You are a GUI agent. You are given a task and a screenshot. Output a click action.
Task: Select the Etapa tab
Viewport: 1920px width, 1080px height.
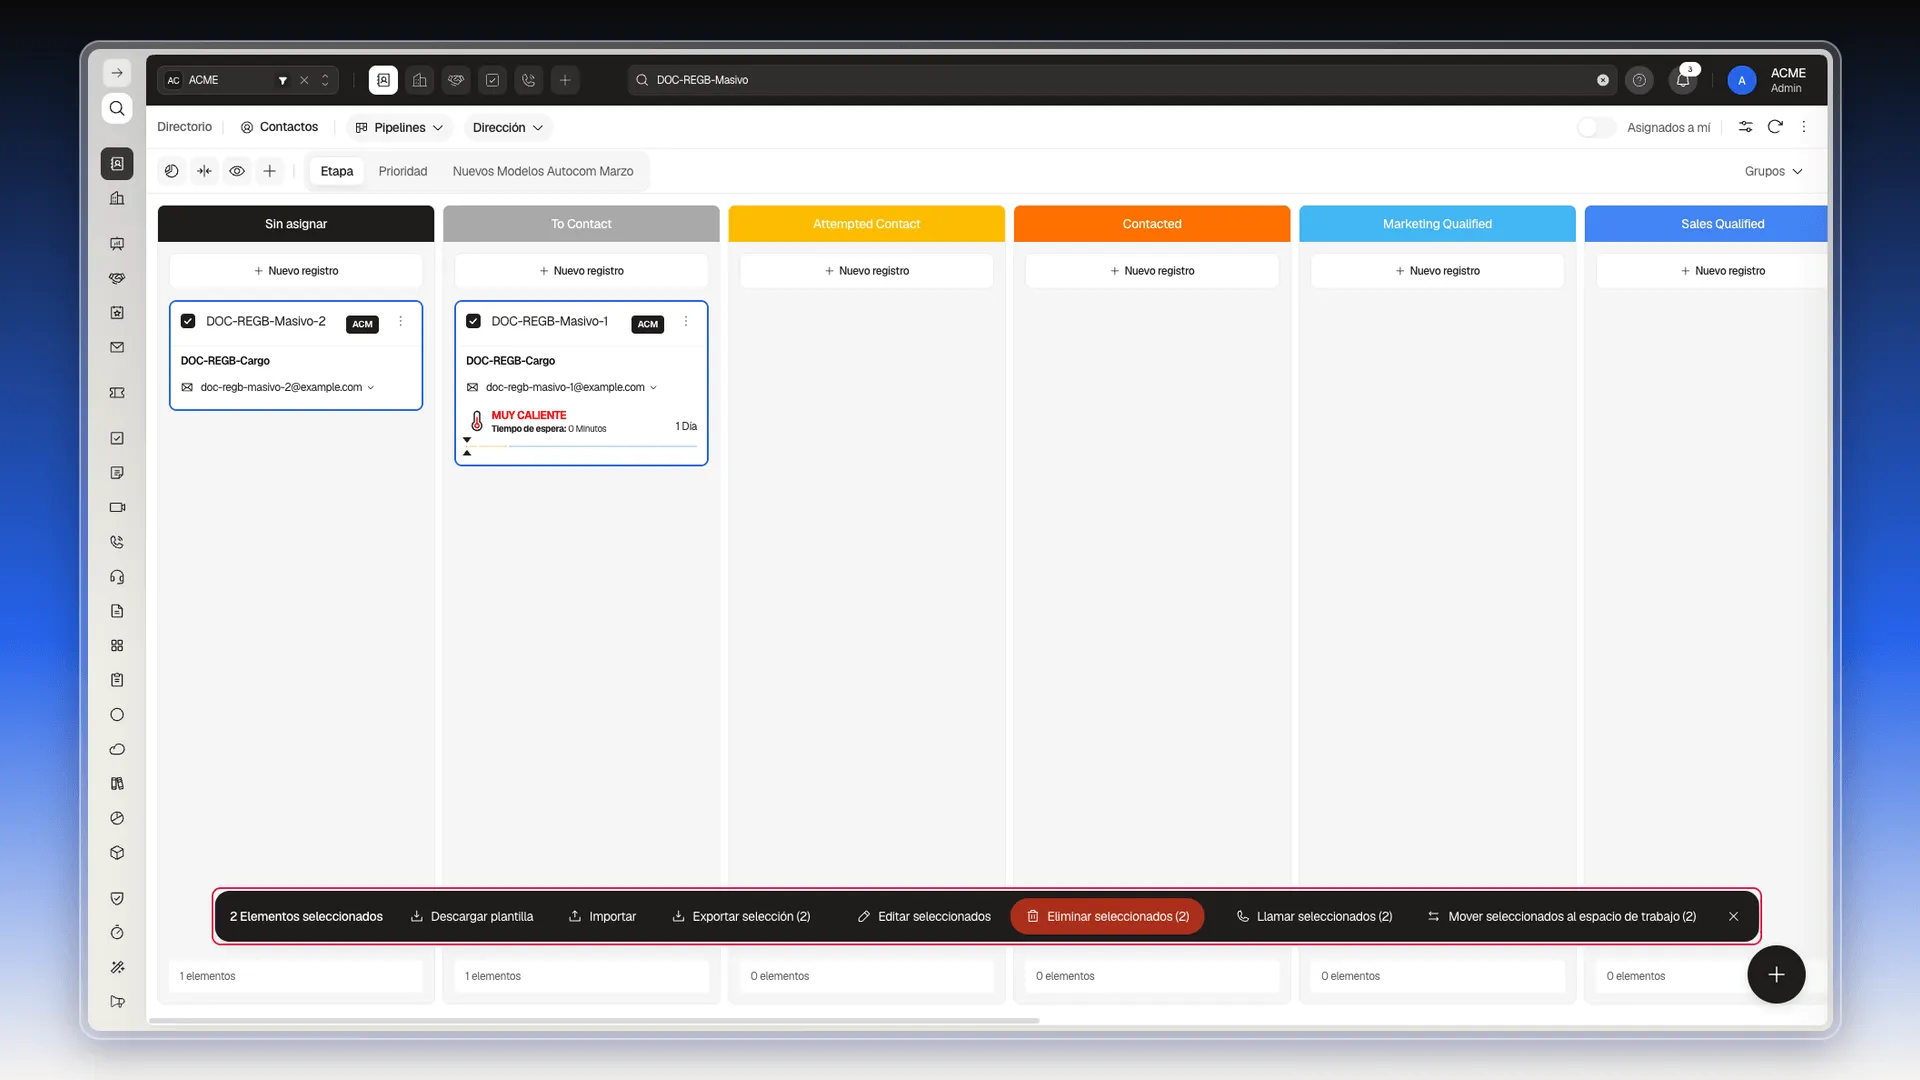point(336,171)
